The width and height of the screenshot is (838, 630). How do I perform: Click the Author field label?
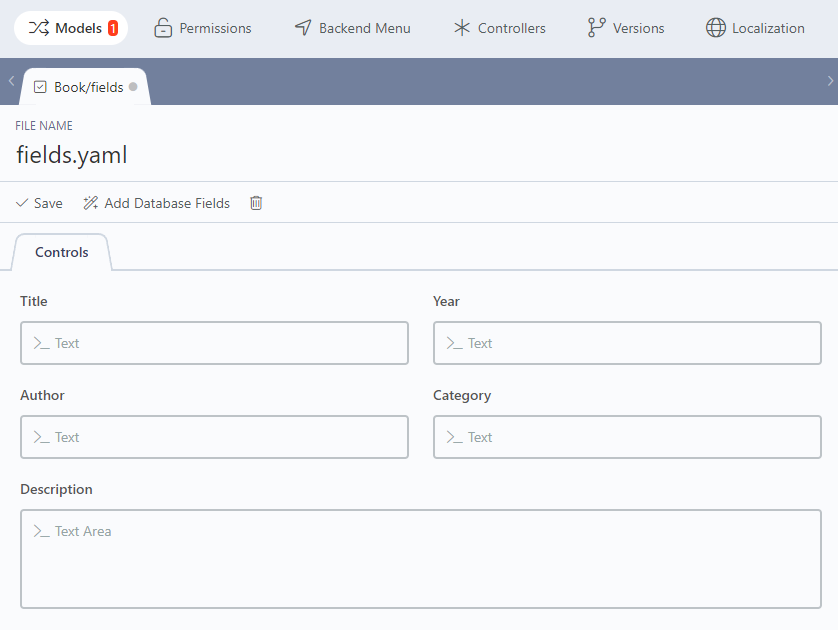(42, 395)
